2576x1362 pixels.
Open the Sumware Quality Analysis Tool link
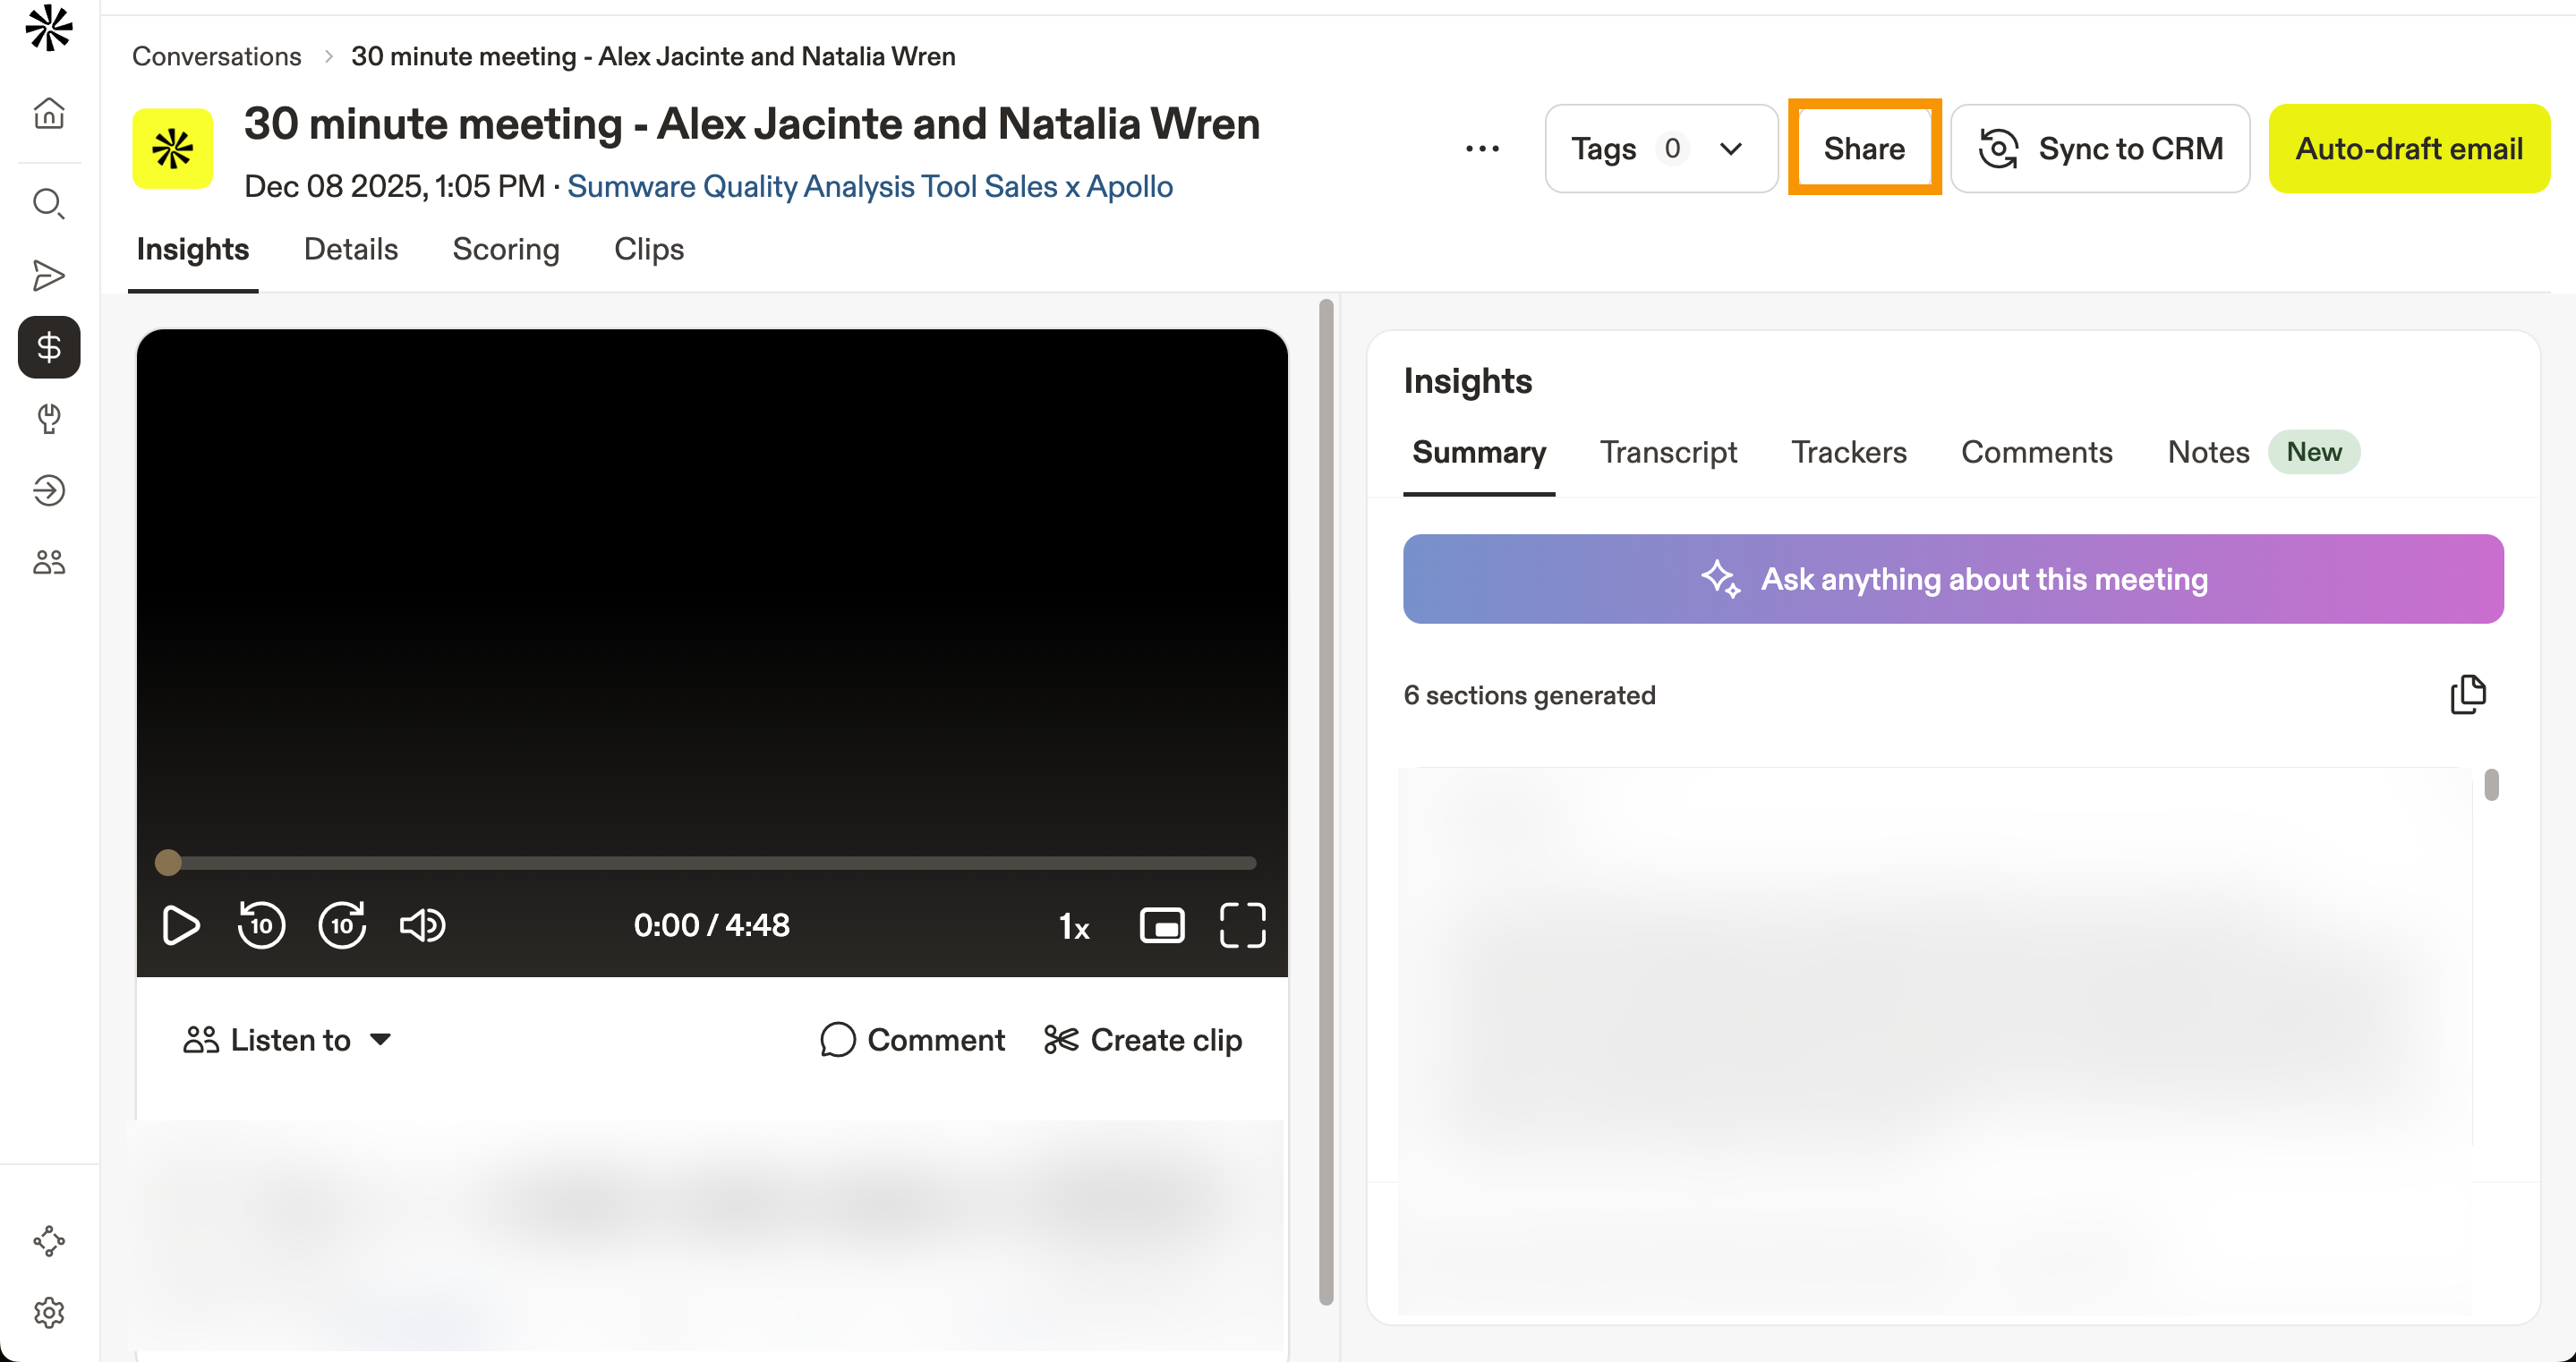click(x=869, y=187)
